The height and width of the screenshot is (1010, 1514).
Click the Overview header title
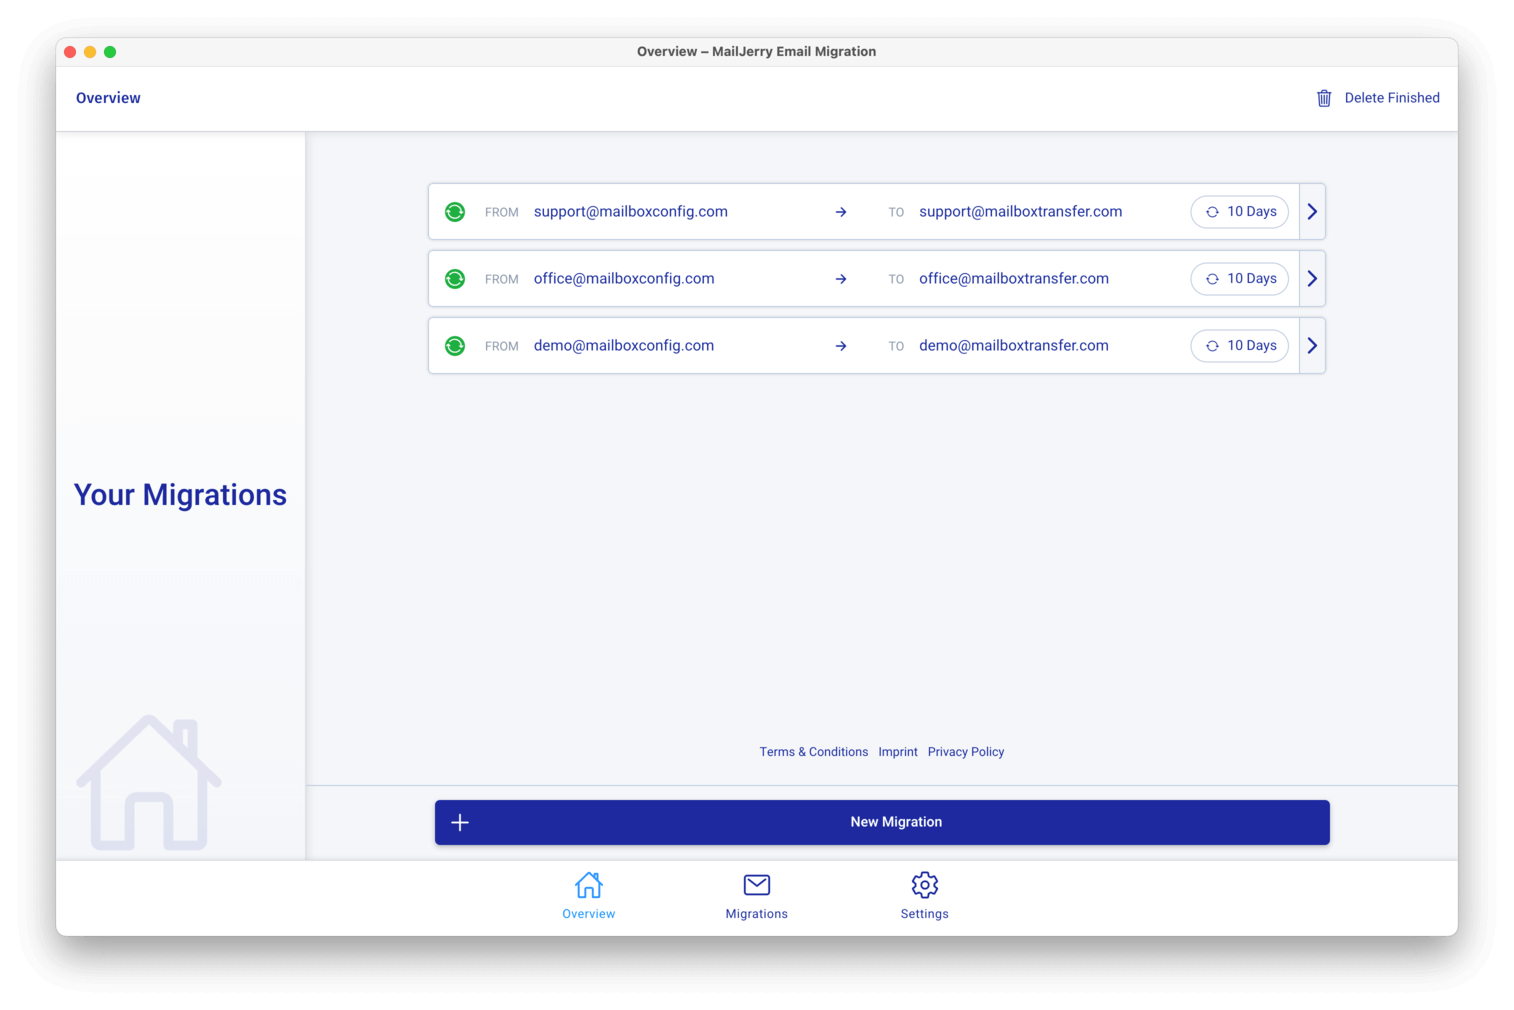click(x=108, y=98)
